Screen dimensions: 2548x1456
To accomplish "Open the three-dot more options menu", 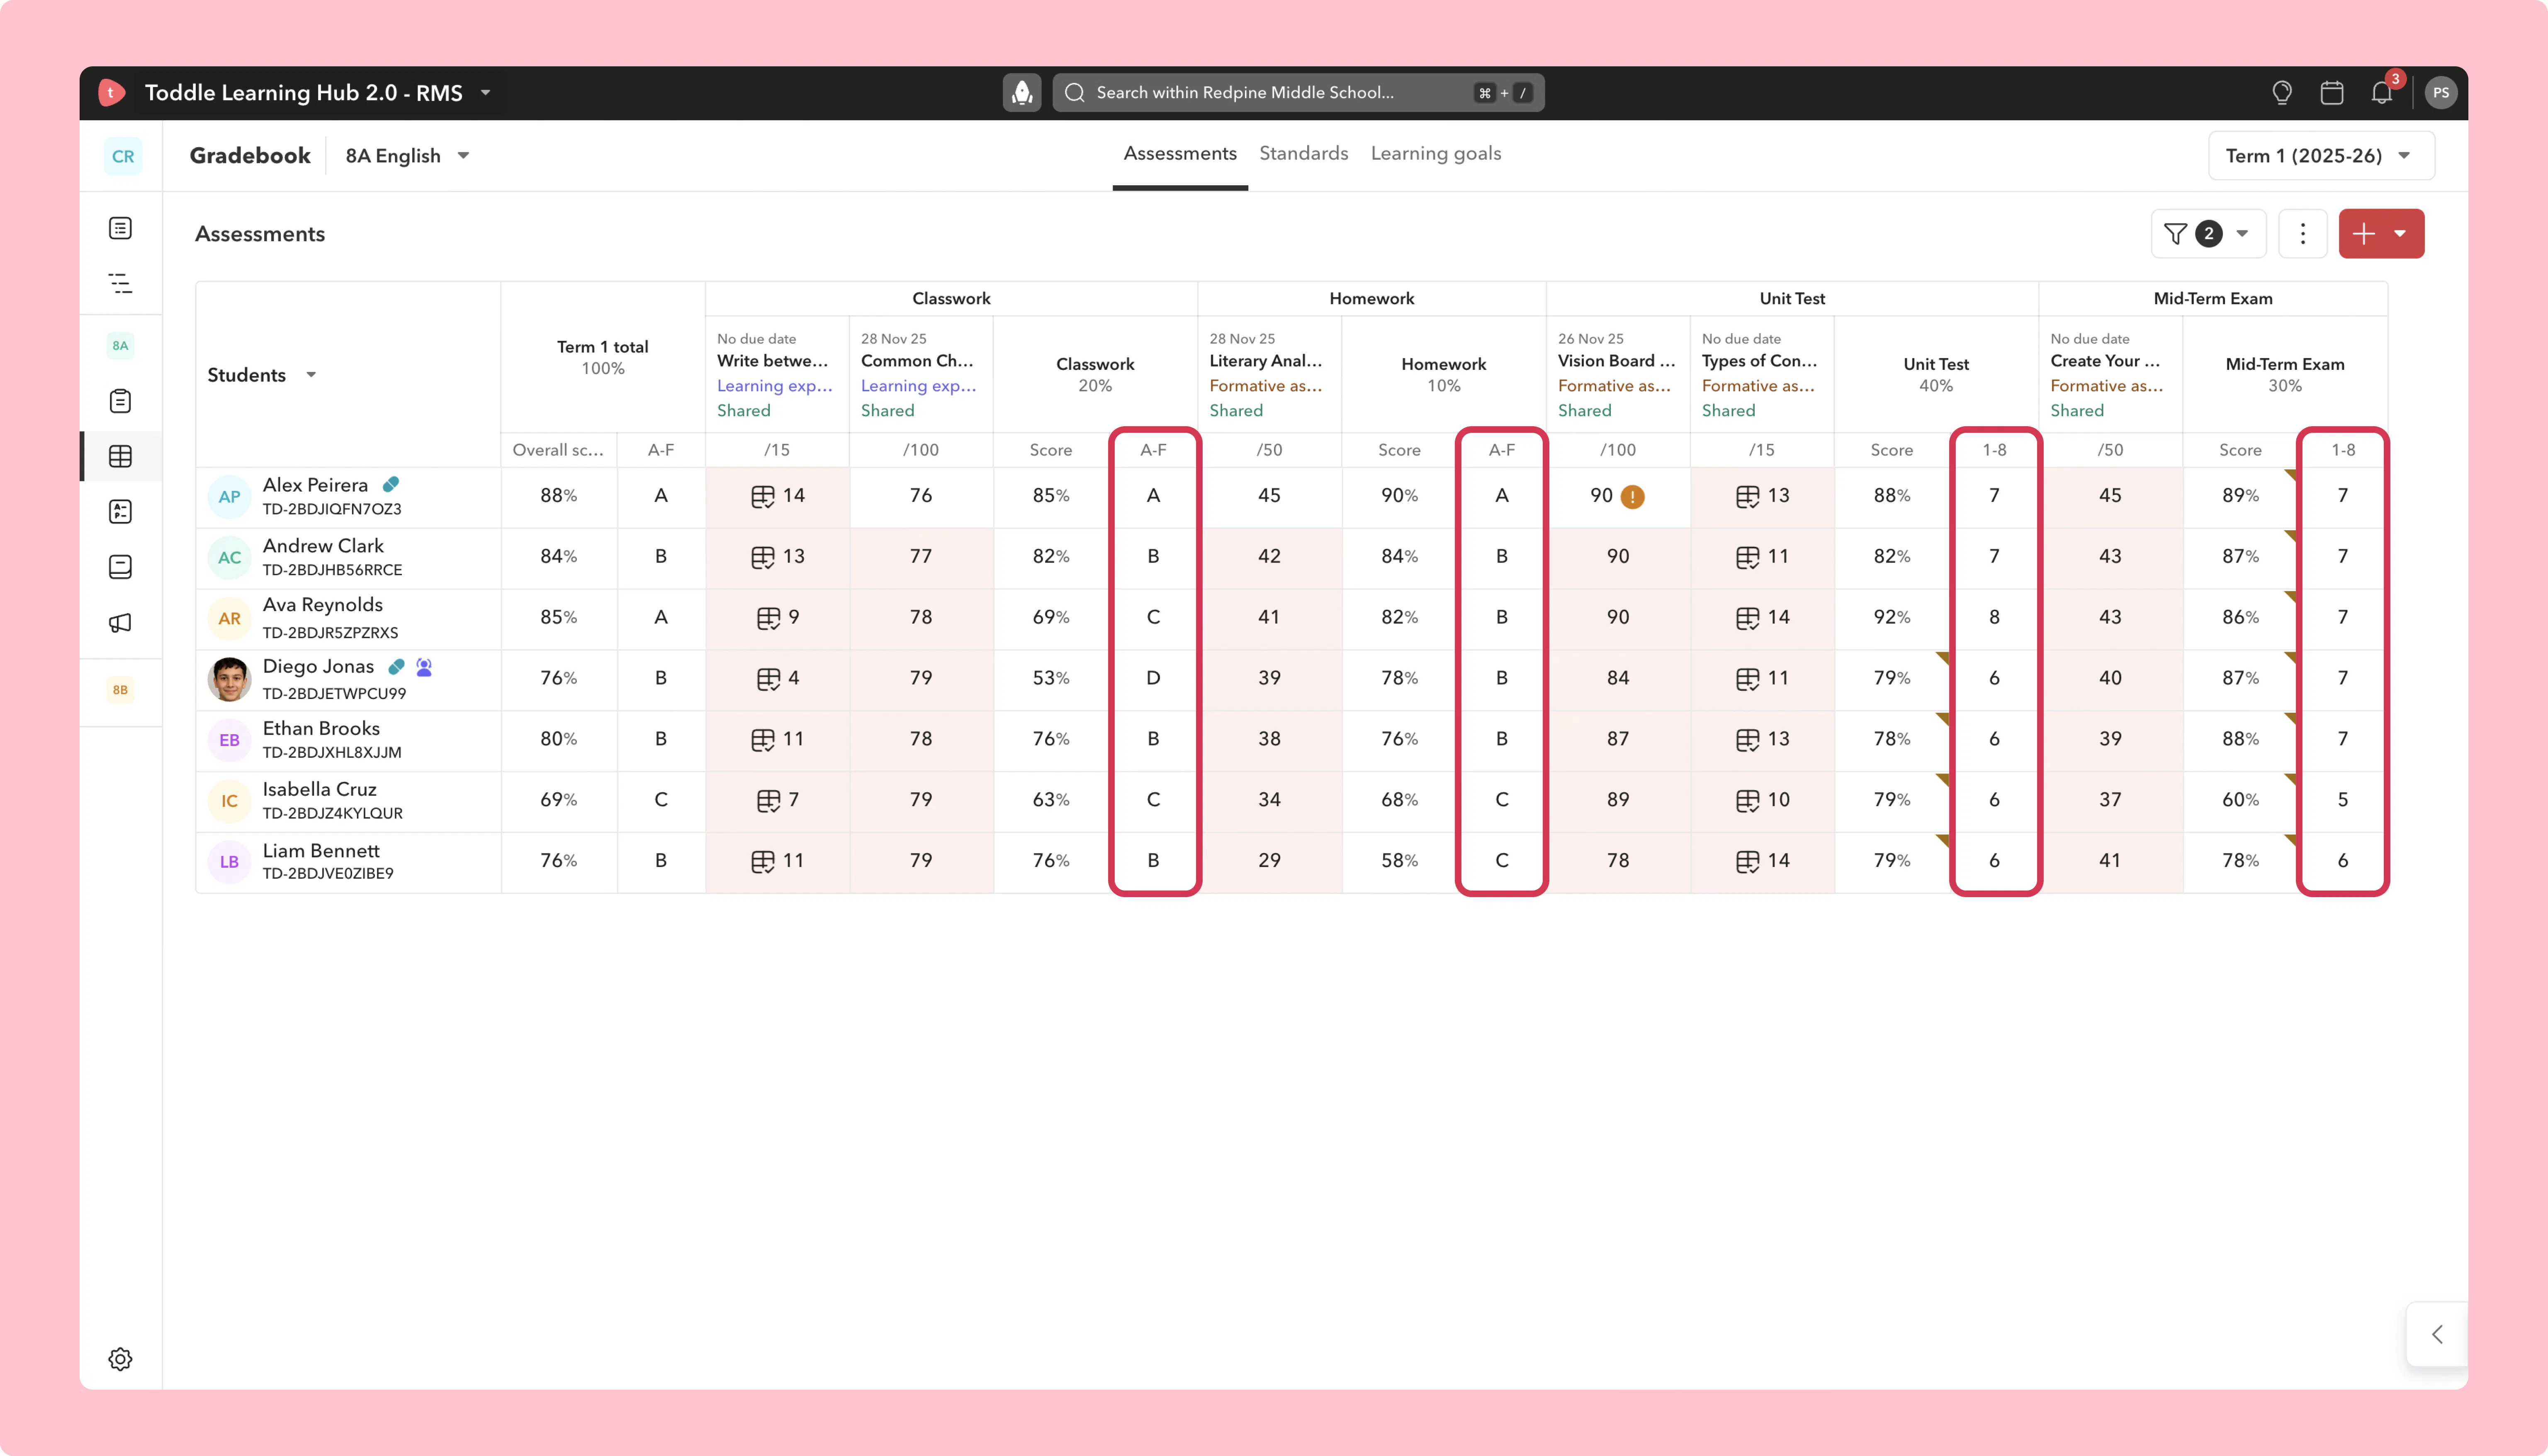I will click(2303, 234).
